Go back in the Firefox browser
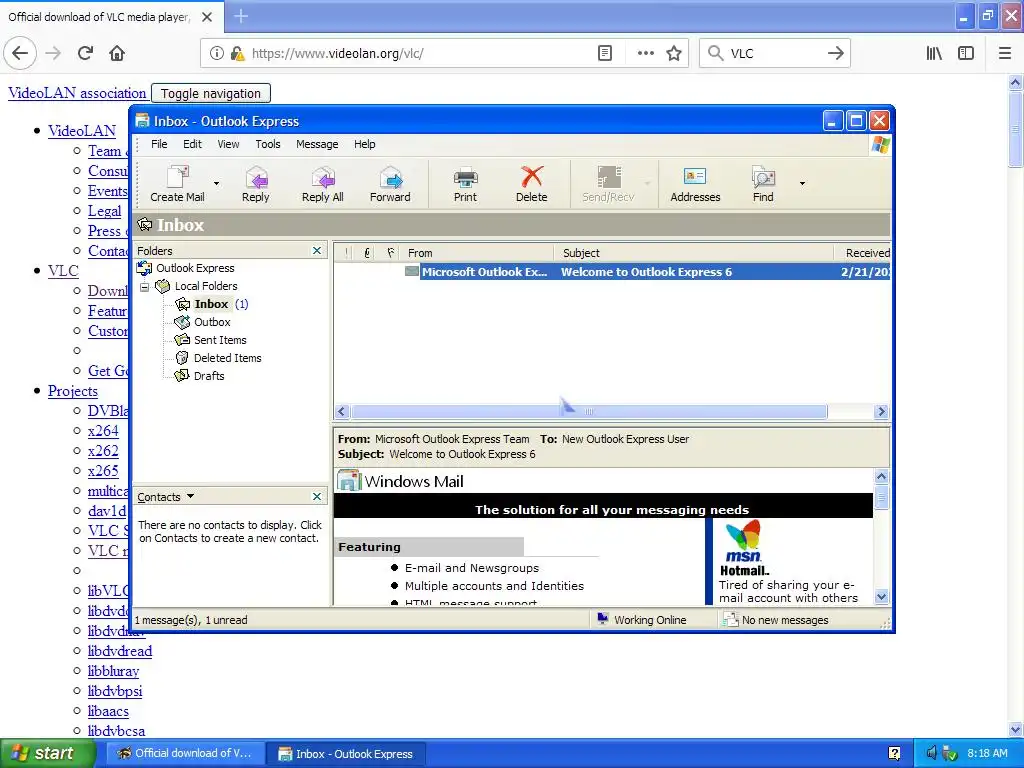Viewport: 1024px width, 768px height. point(20,53)
